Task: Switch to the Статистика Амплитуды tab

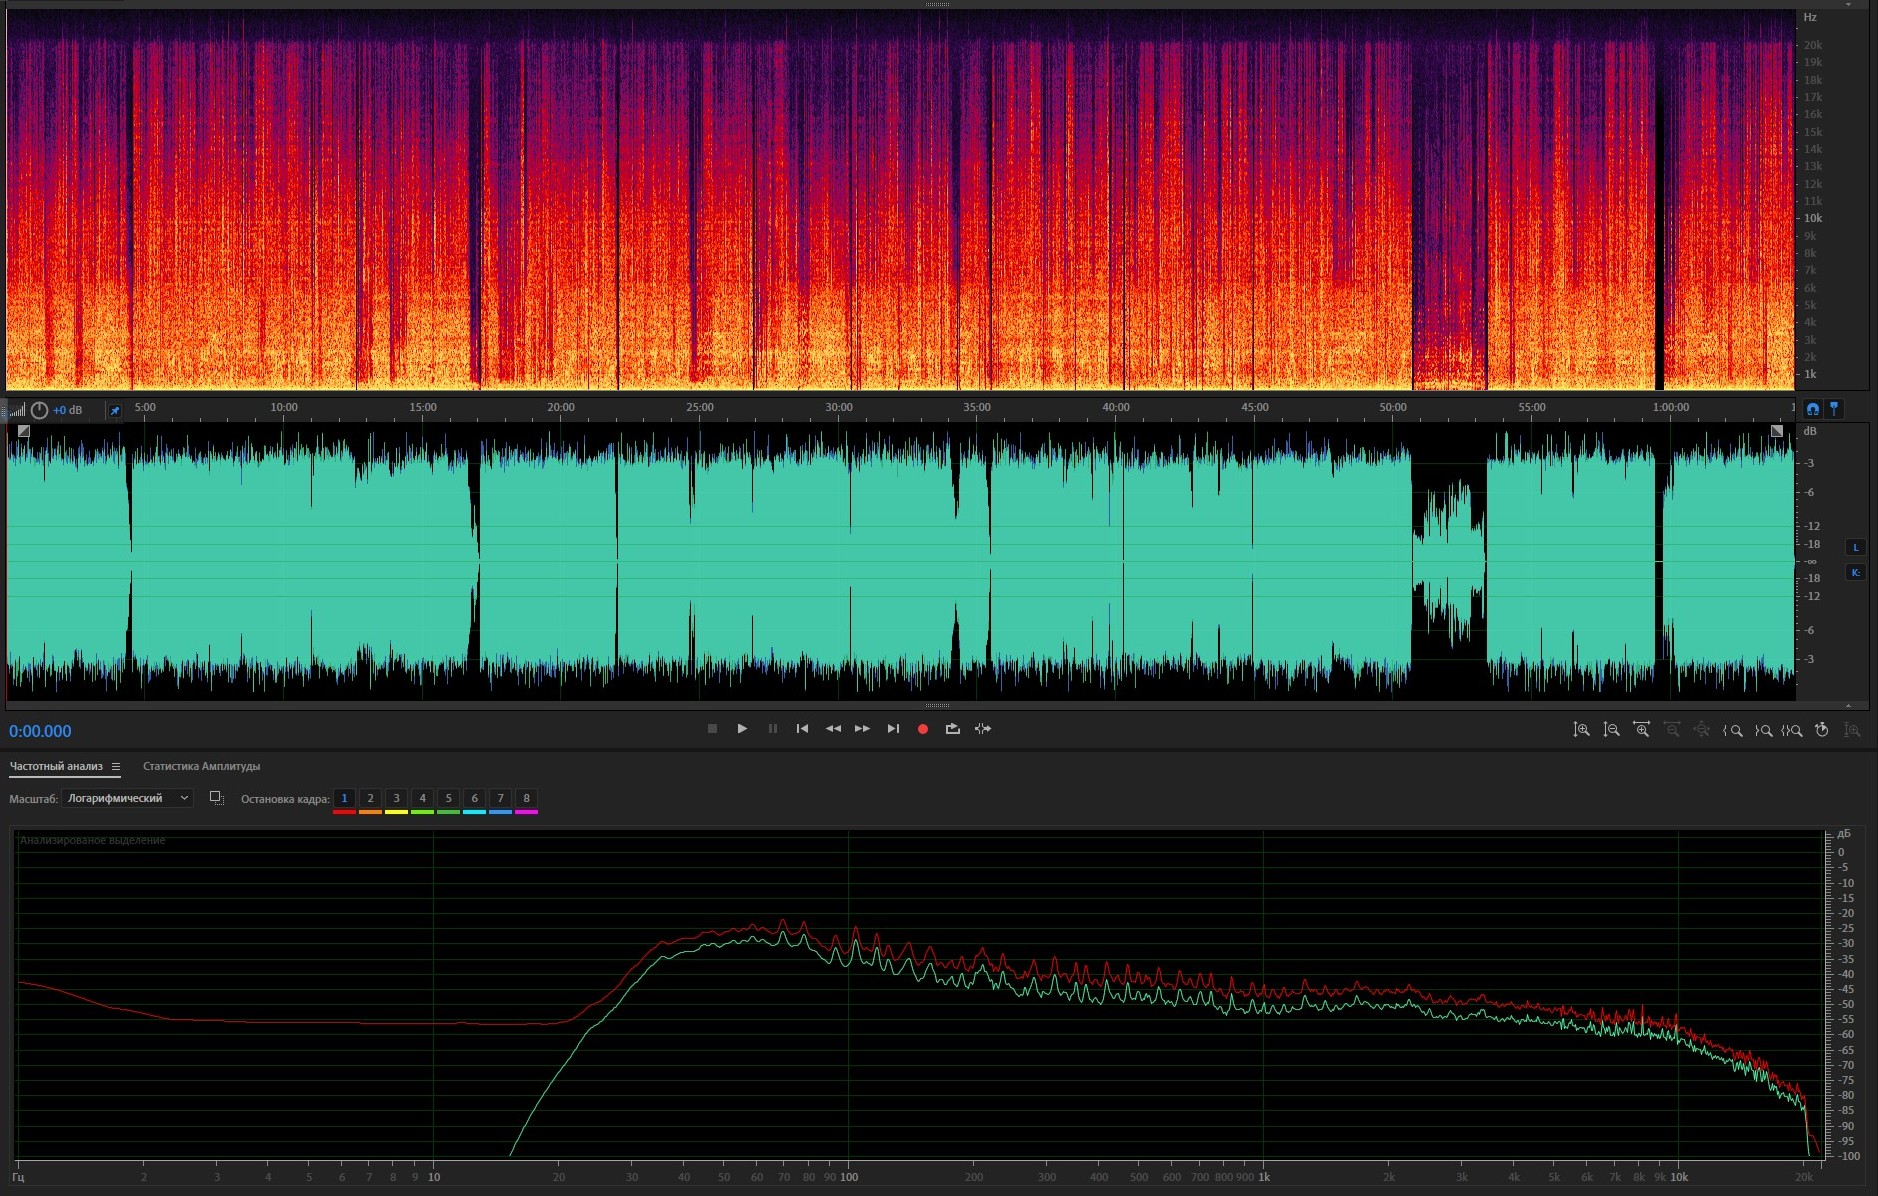Action: 201,766
